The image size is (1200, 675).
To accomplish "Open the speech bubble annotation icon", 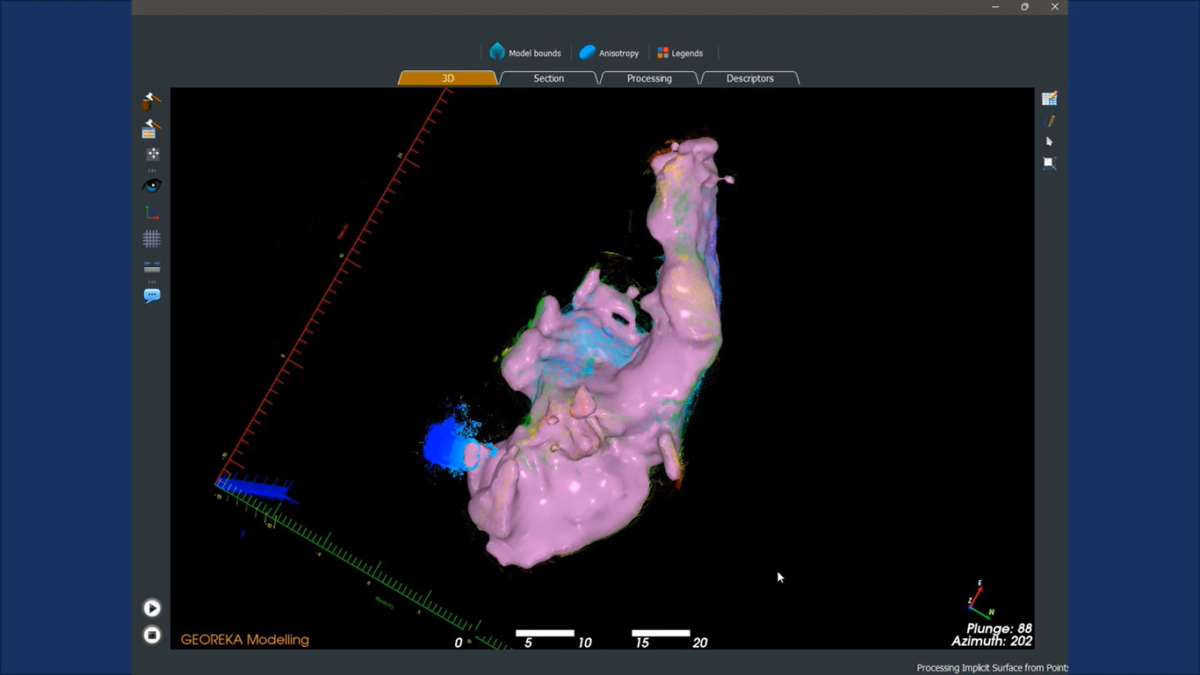I will (x=152, y=295).
